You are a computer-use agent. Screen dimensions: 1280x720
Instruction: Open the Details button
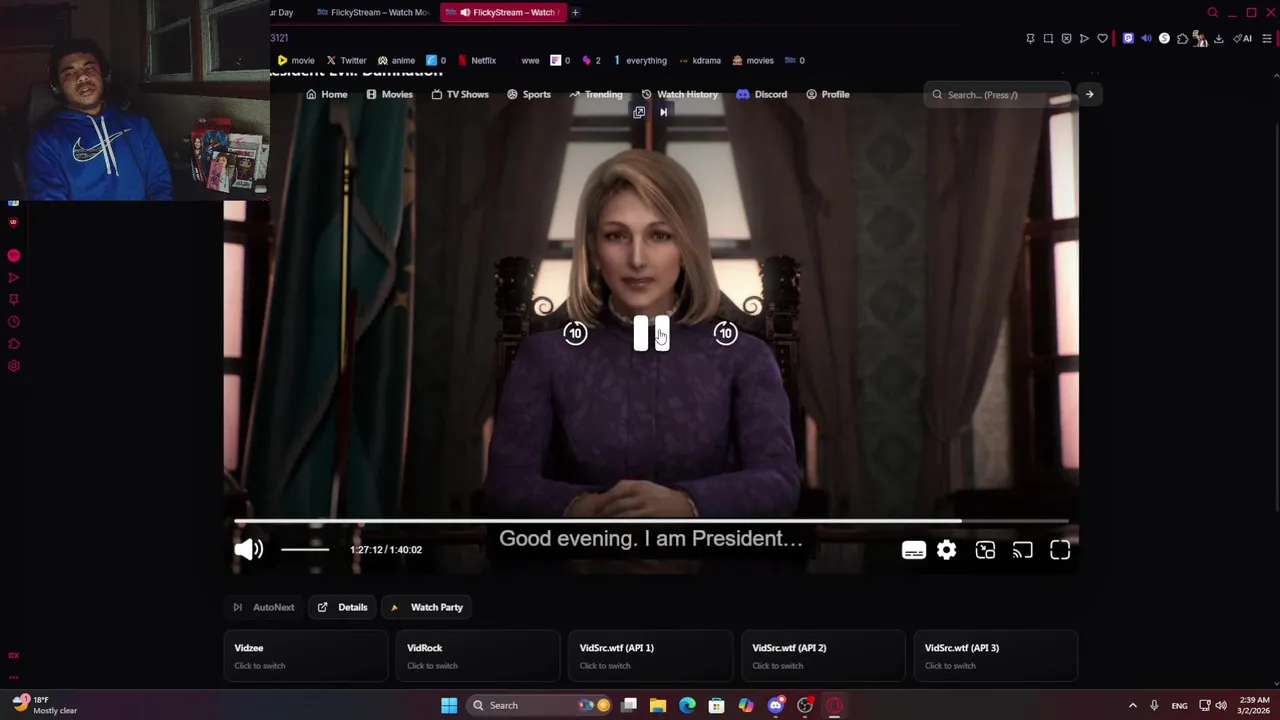pos(343,607)
